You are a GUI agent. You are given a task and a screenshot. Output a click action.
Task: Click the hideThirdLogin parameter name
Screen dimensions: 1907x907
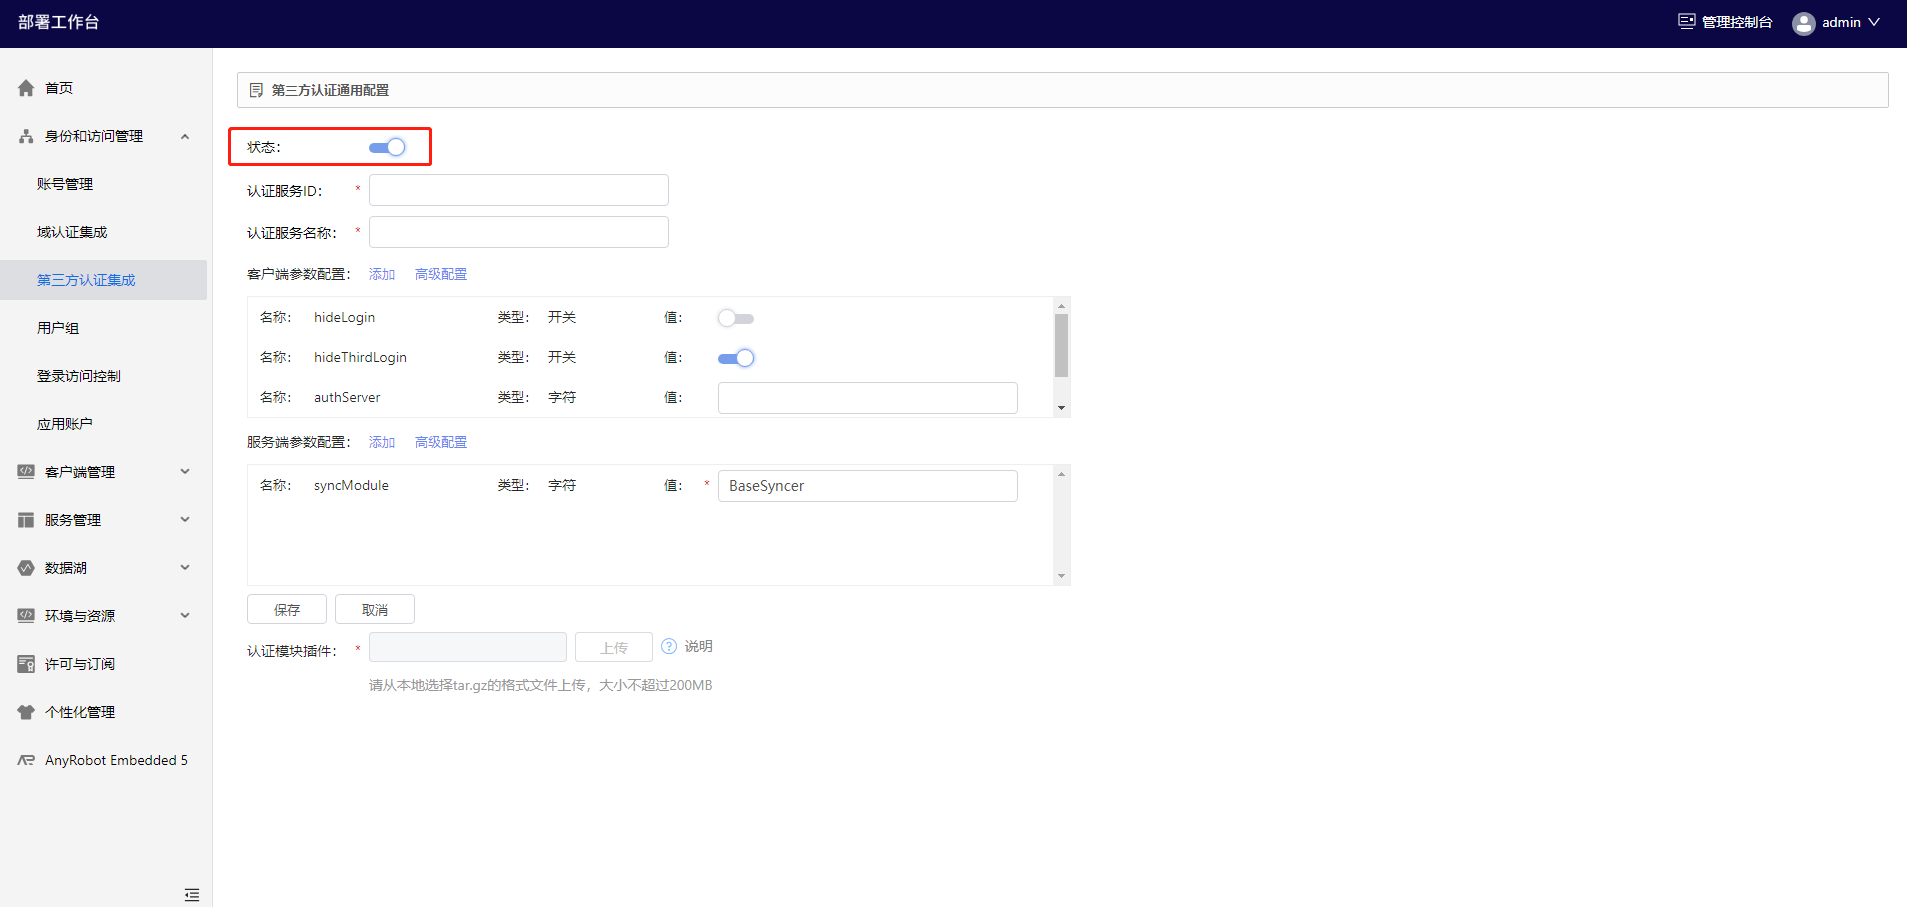(360, 357)
